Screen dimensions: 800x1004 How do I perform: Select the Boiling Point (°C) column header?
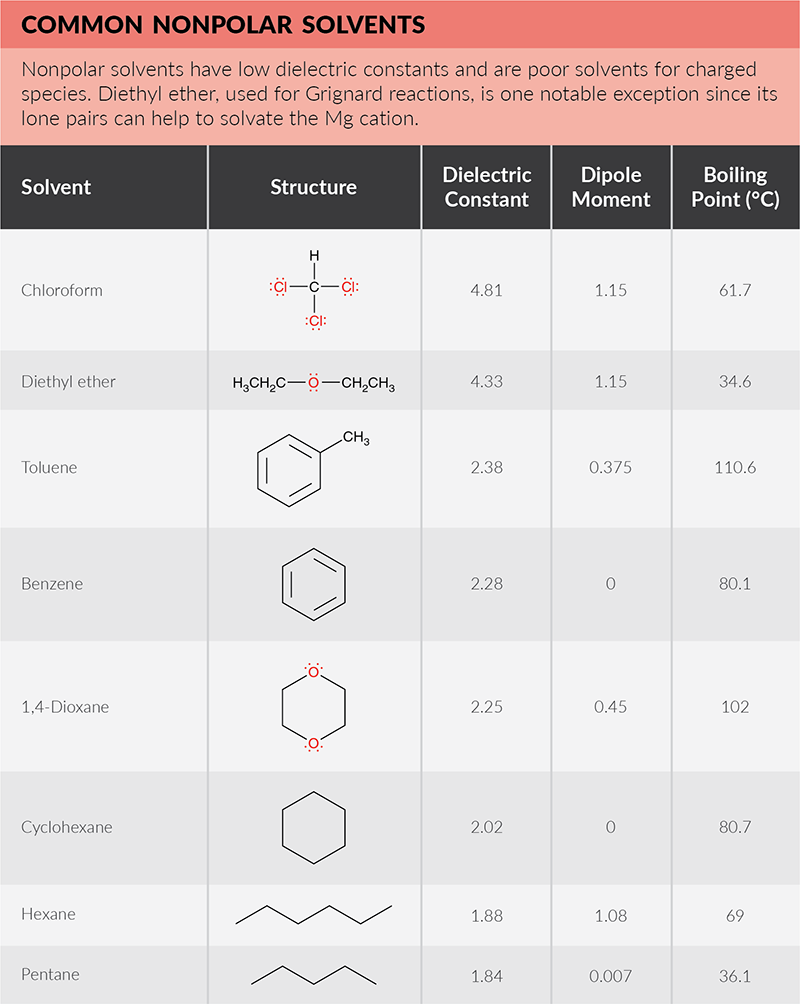(x=735, y=187)
